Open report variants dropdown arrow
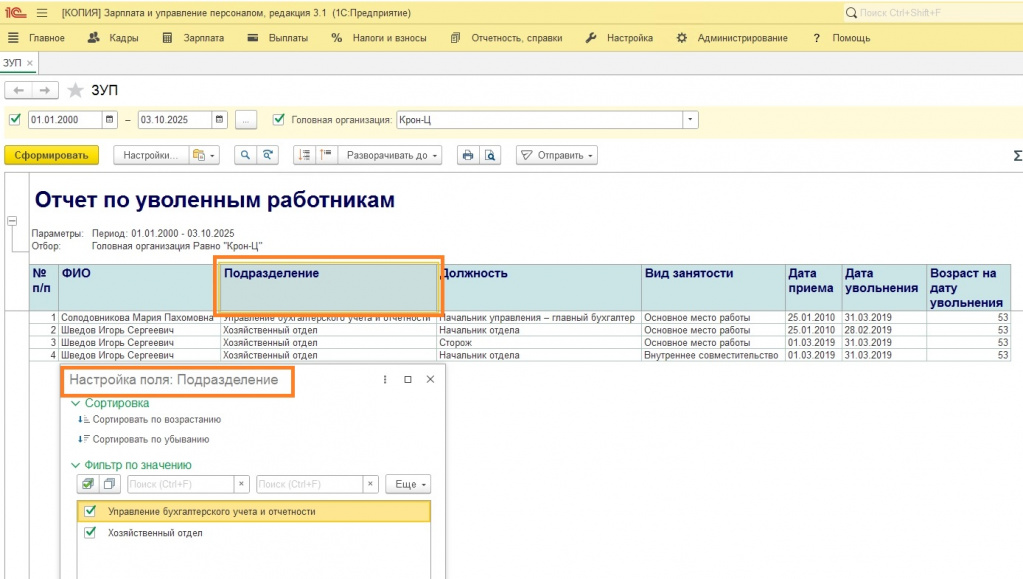This screenshot has height=579, width=1023. (x=212, y=155)
